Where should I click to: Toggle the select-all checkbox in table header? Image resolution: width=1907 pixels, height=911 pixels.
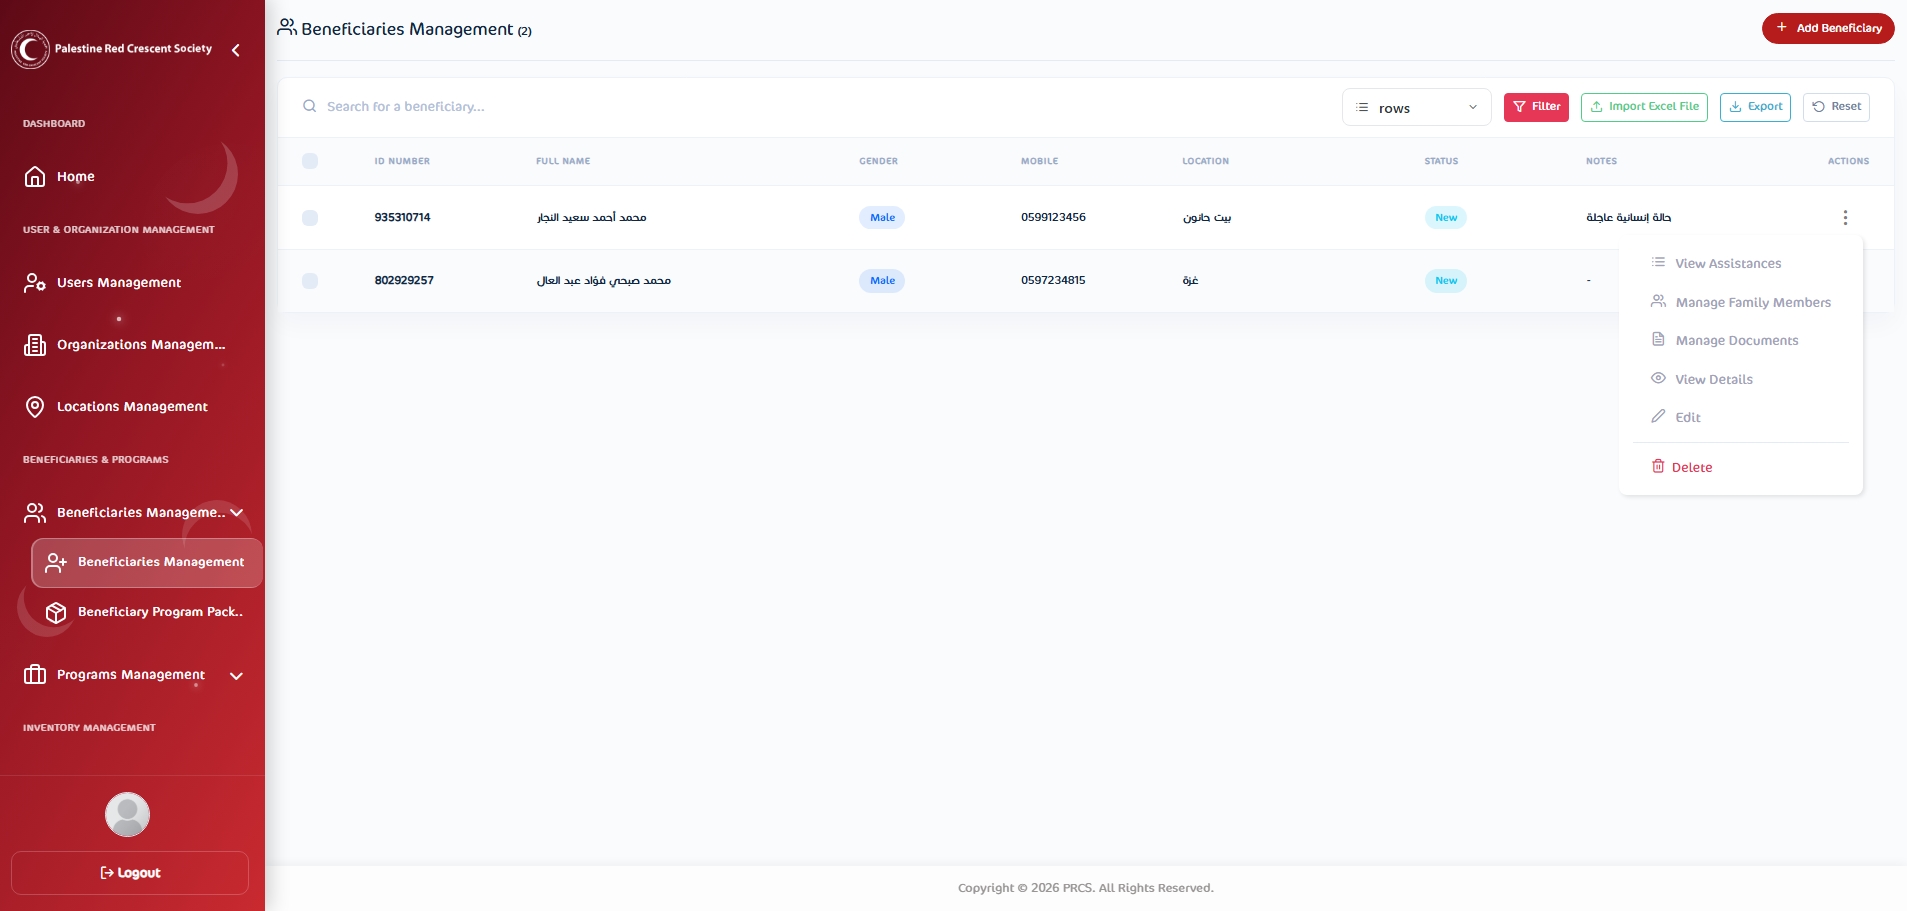click(310, 161)
